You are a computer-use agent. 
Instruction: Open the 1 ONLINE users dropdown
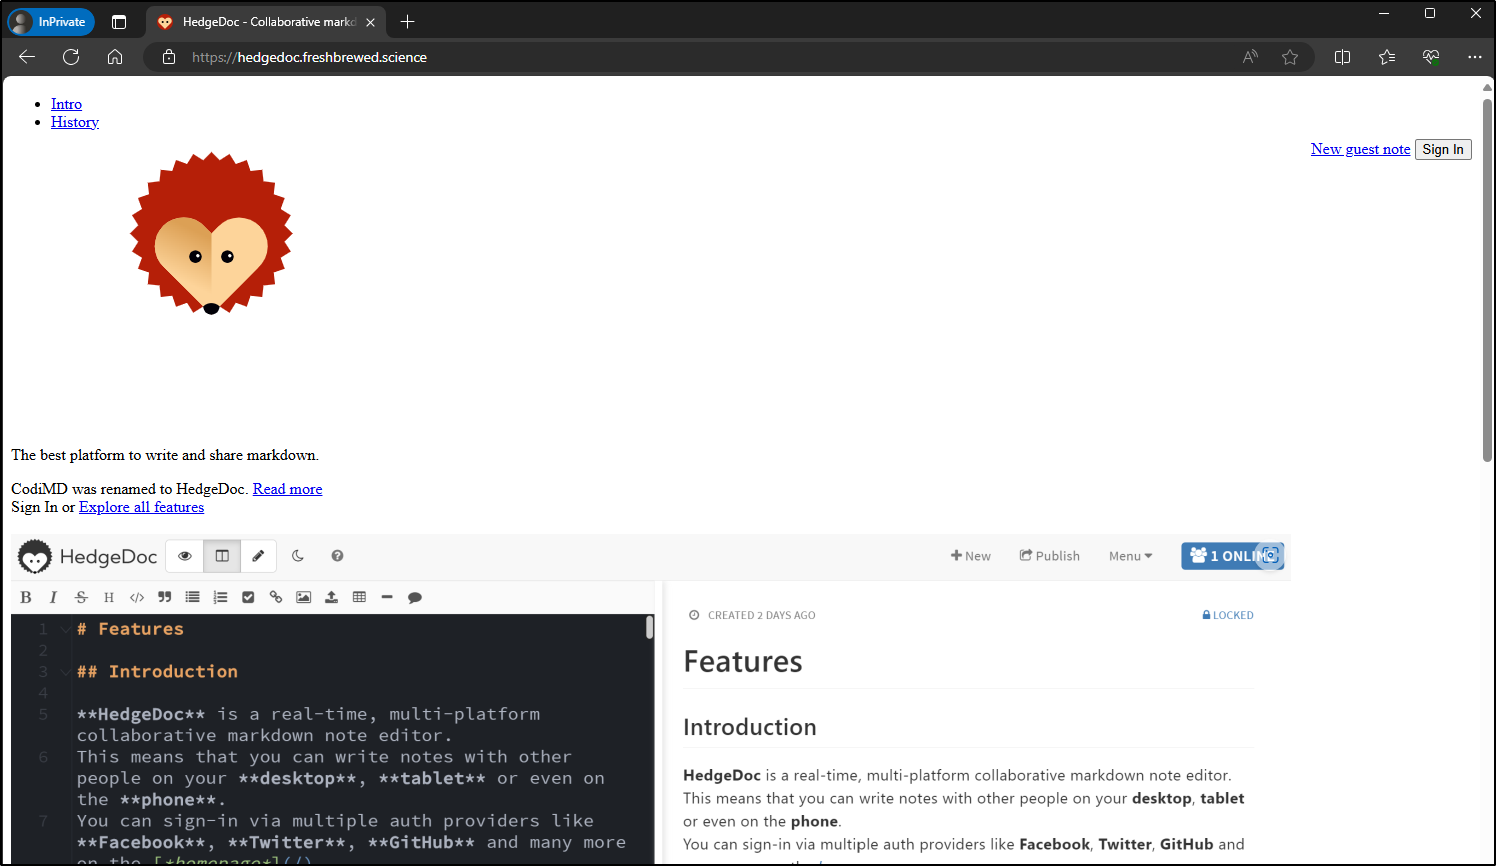(x=1232, y=556)
